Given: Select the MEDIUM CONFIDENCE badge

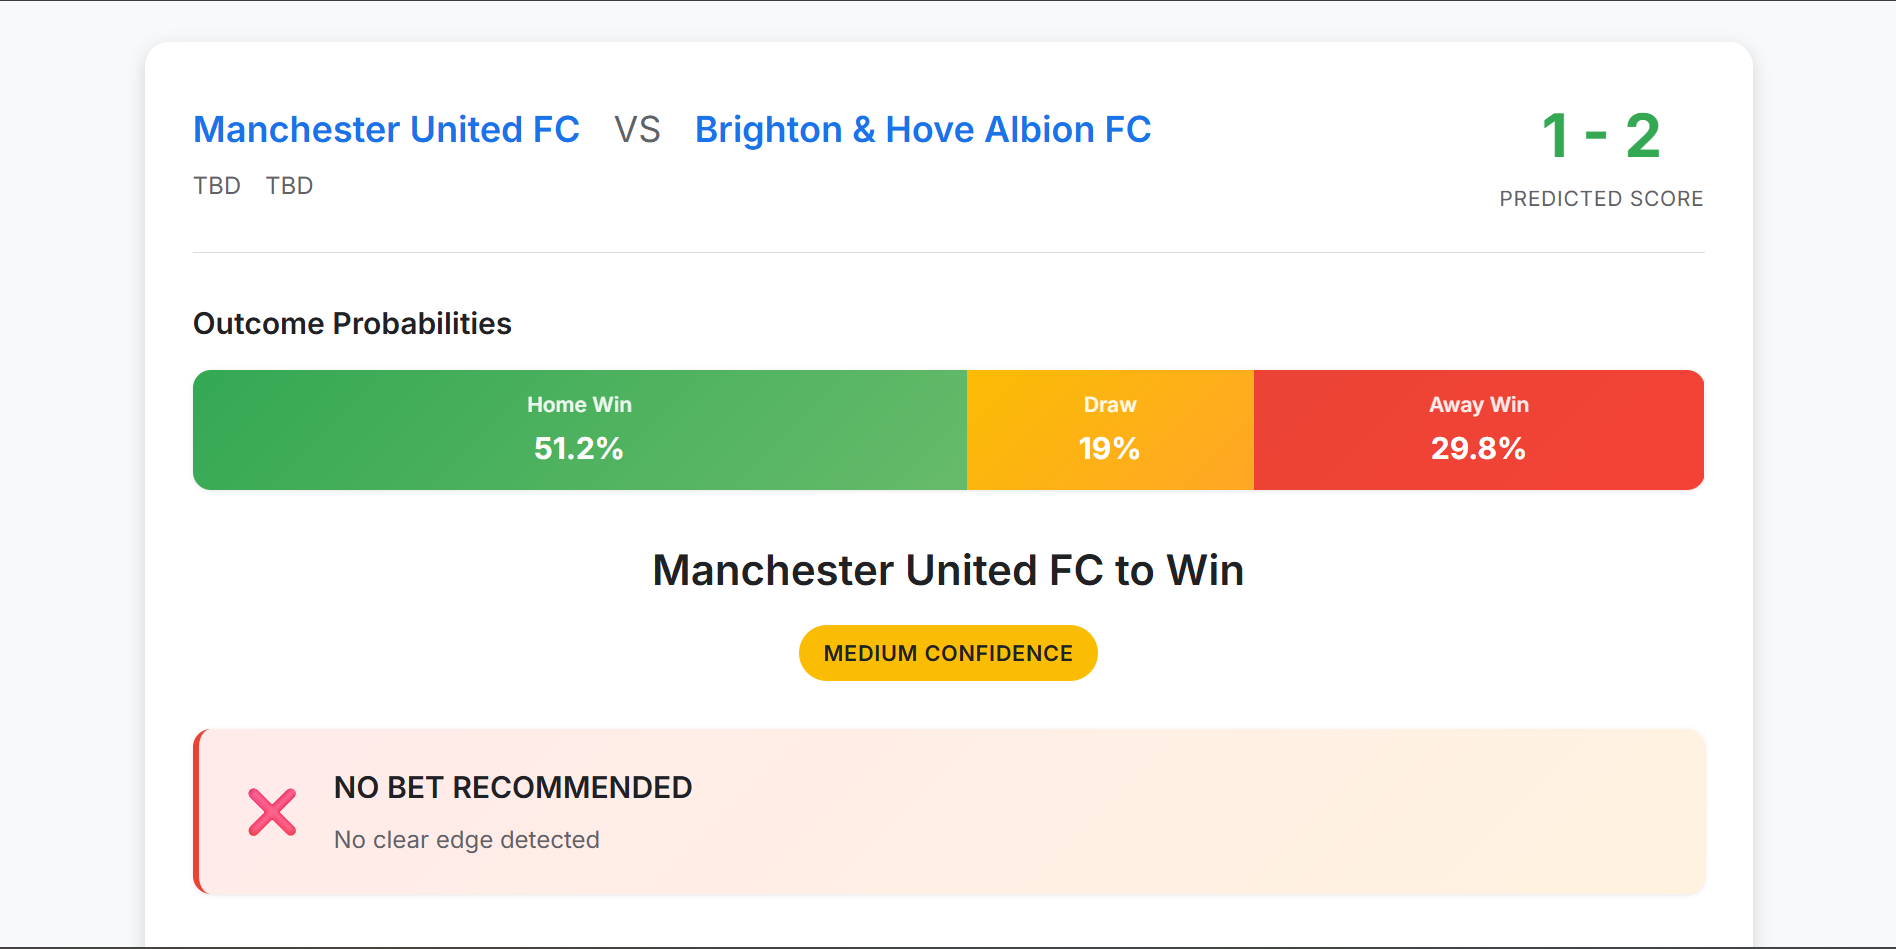Looking at the screenshot, I should [x=947, y=652].
